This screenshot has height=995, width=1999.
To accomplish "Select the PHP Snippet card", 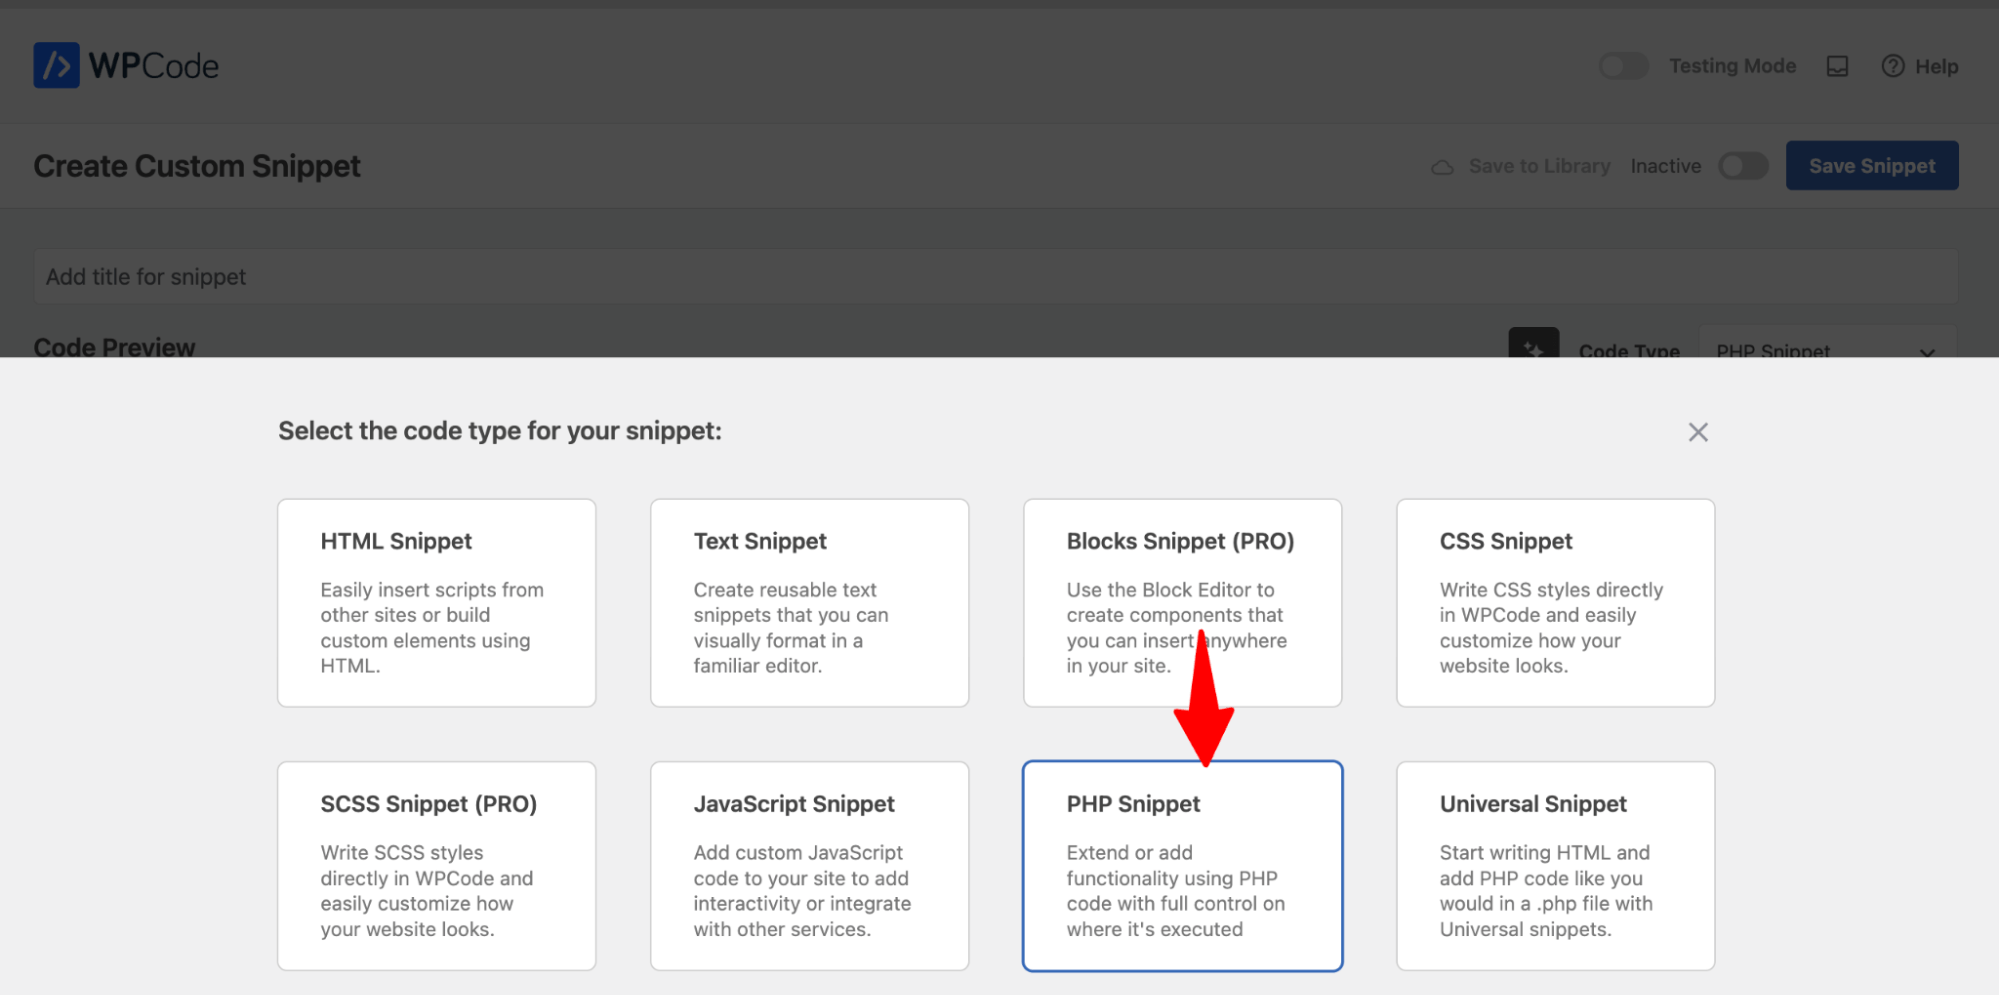I will pos(1182,866).
